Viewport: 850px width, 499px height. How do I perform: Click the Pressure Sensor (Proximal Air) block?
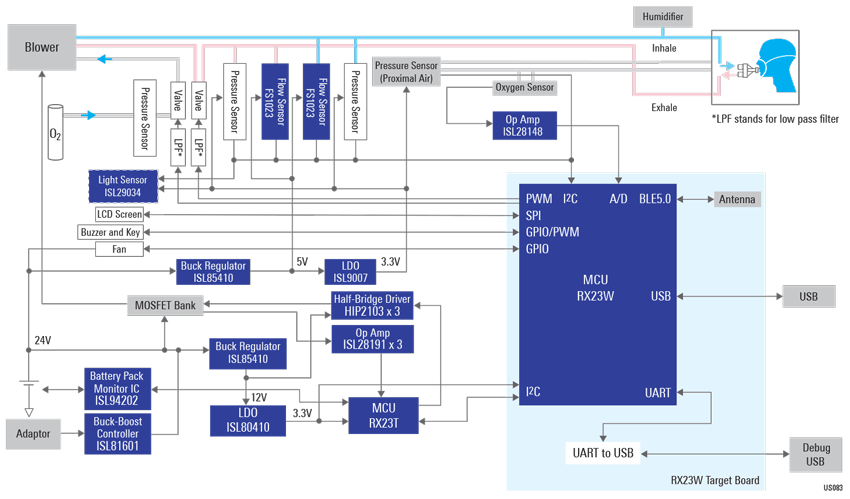406,72
